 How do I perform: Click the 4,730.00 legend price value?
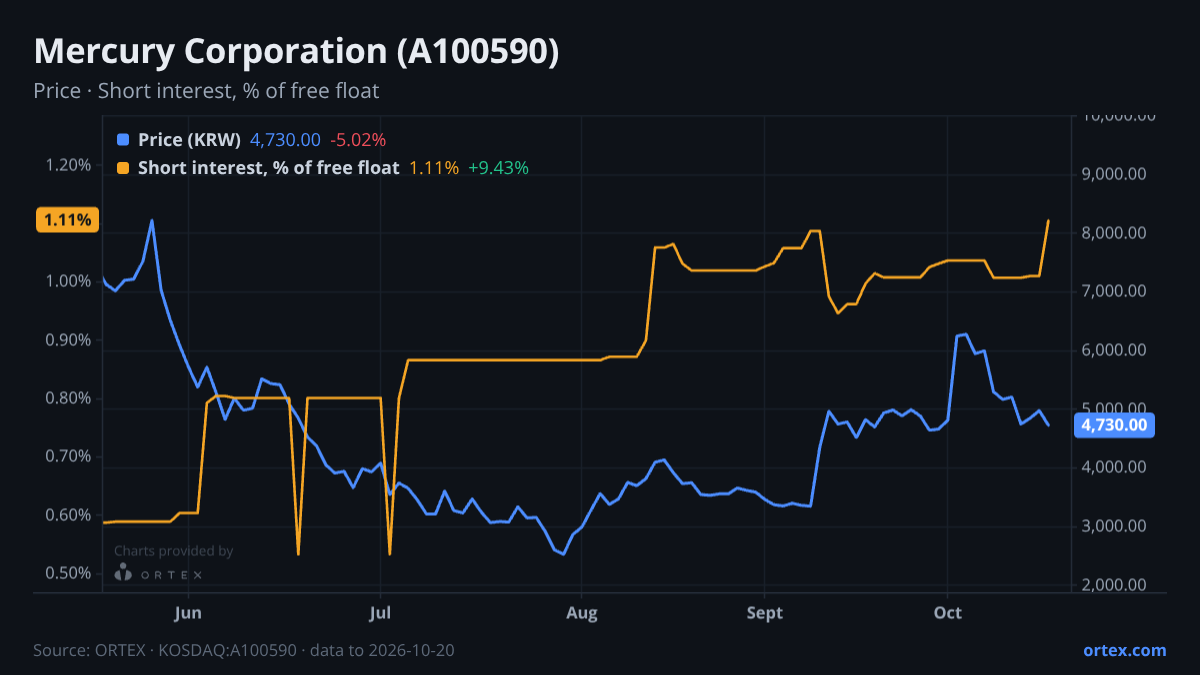point(285,140)
